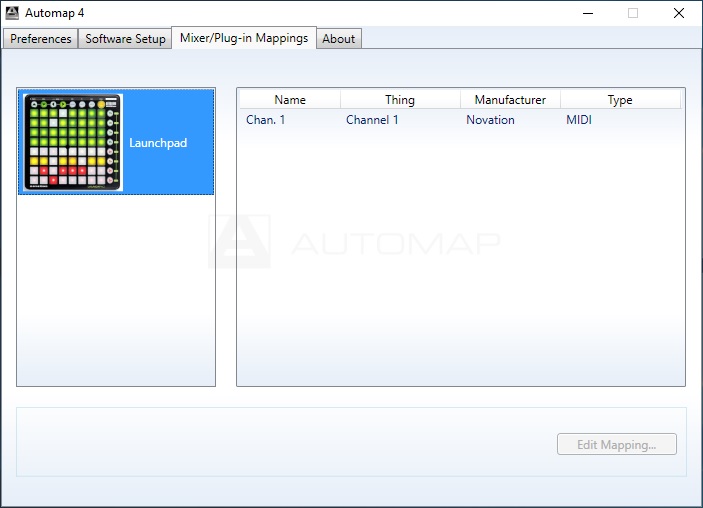This screenshot has width=703, height=508.
Task: Close the Automap 4 window
Action: (x=678, y=13)
